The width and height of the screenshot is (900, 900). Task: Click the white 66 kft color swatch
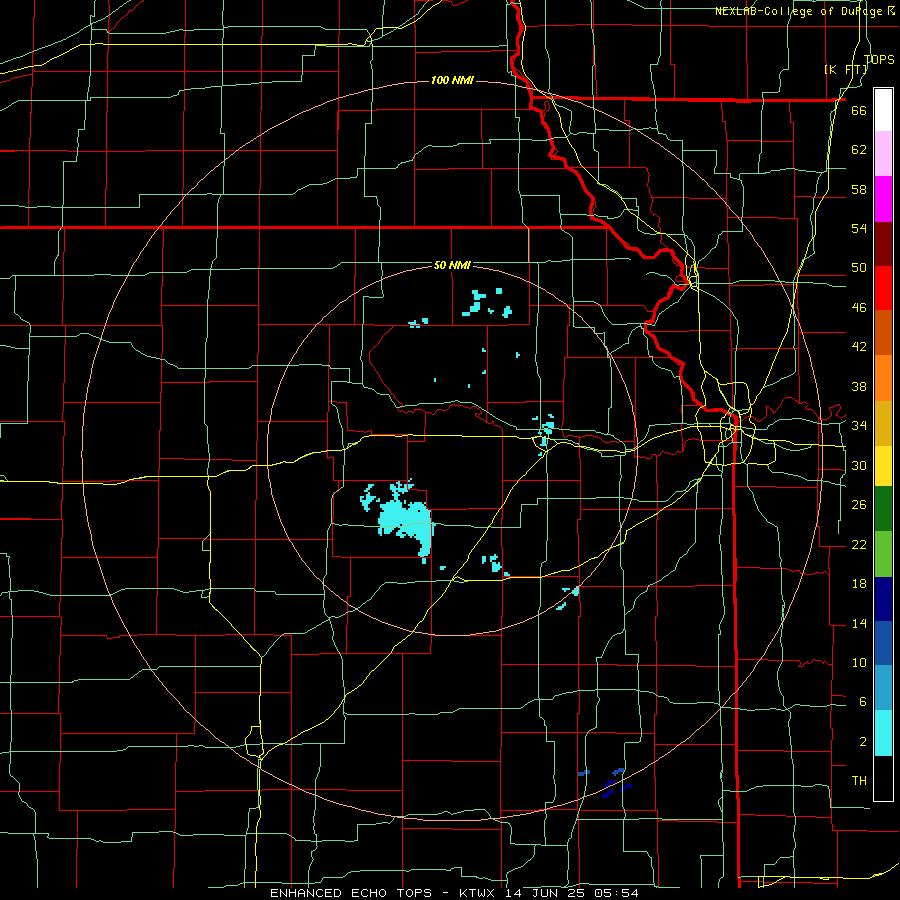(x=883, y=110)
